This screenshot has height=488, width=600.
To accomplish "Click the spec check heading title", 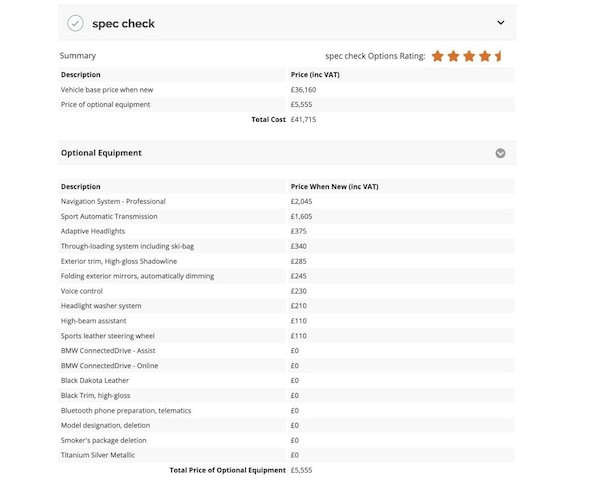I will [123, 23].
